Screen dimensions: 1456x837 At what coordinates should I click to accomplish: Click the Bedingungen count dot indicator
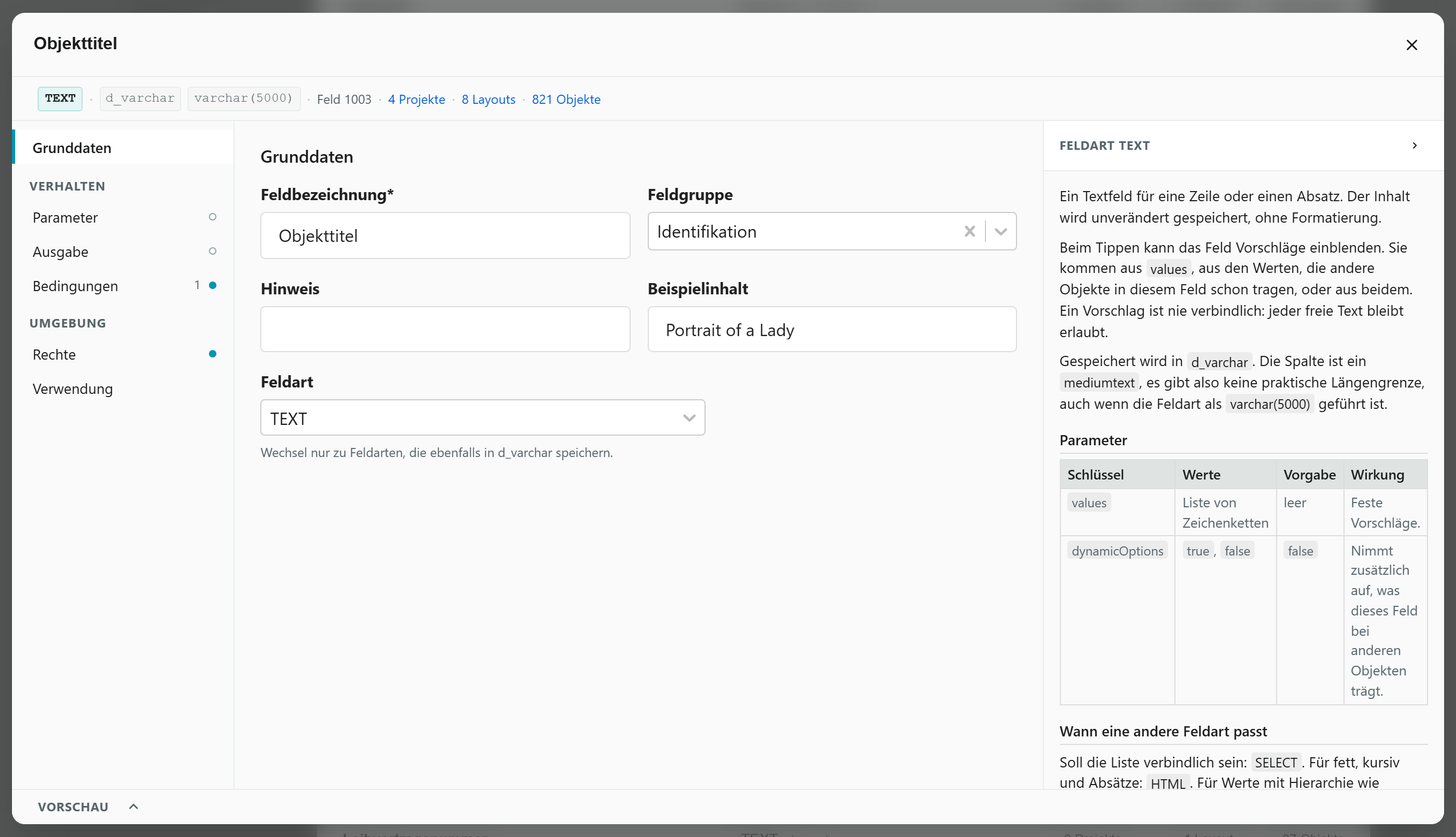click(x=212, y=286)
